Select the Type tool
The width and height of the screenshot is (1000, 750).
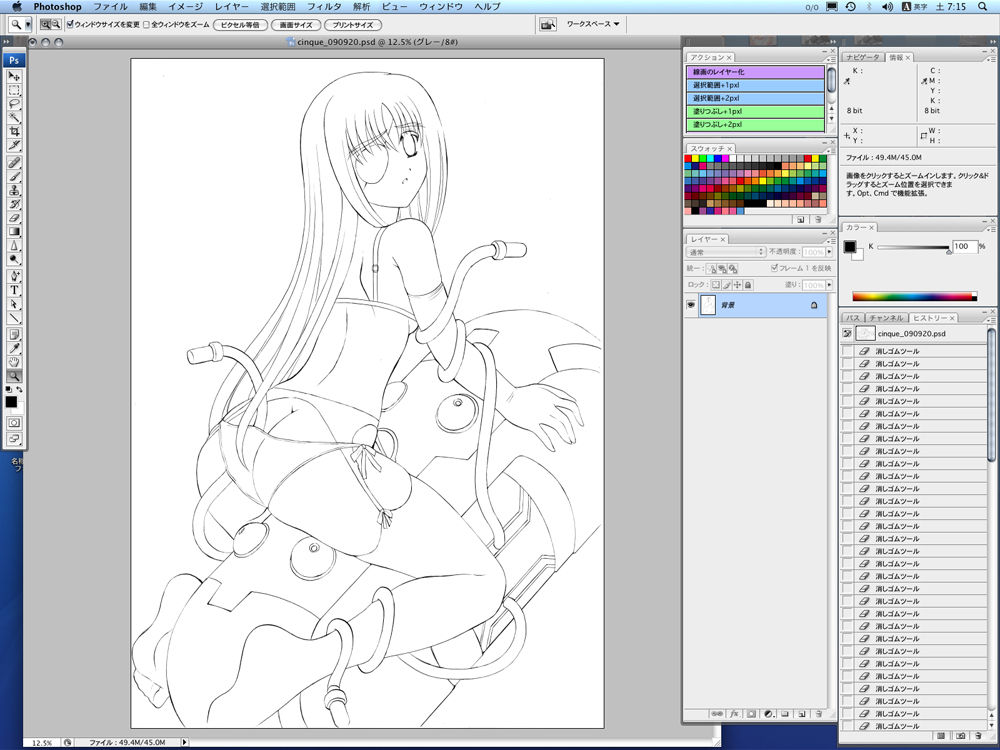pos(14,290)
